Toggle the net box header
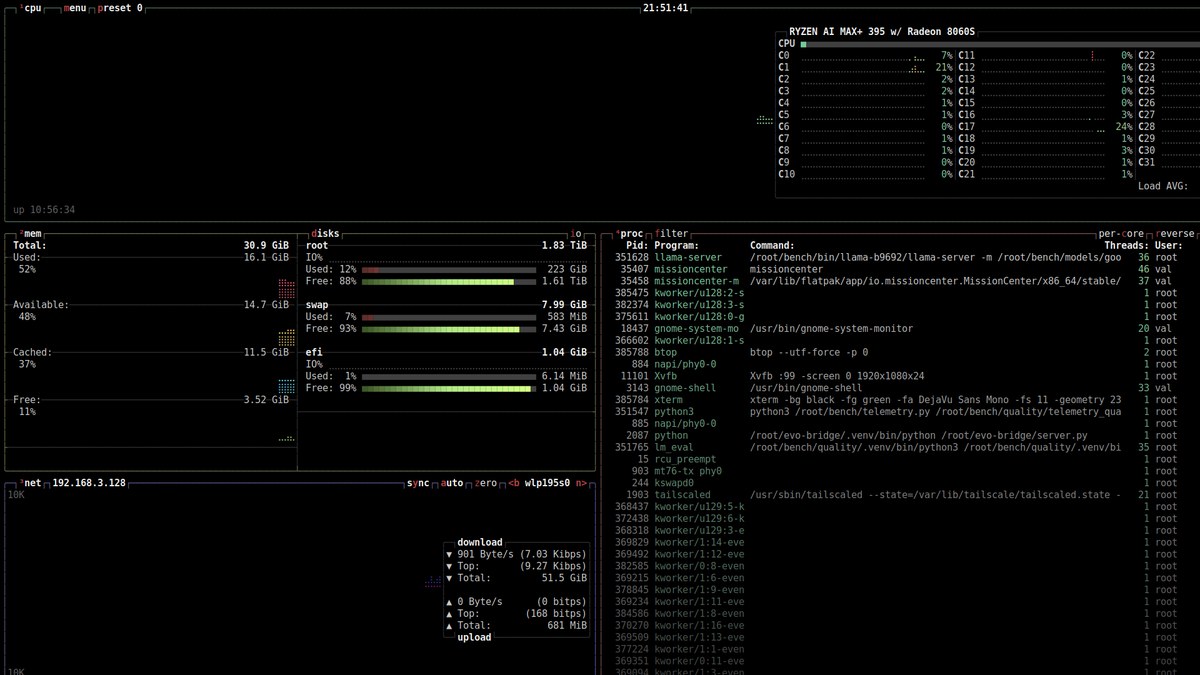This screenshot has height=675, width=1200. click(x=31, y=483)
